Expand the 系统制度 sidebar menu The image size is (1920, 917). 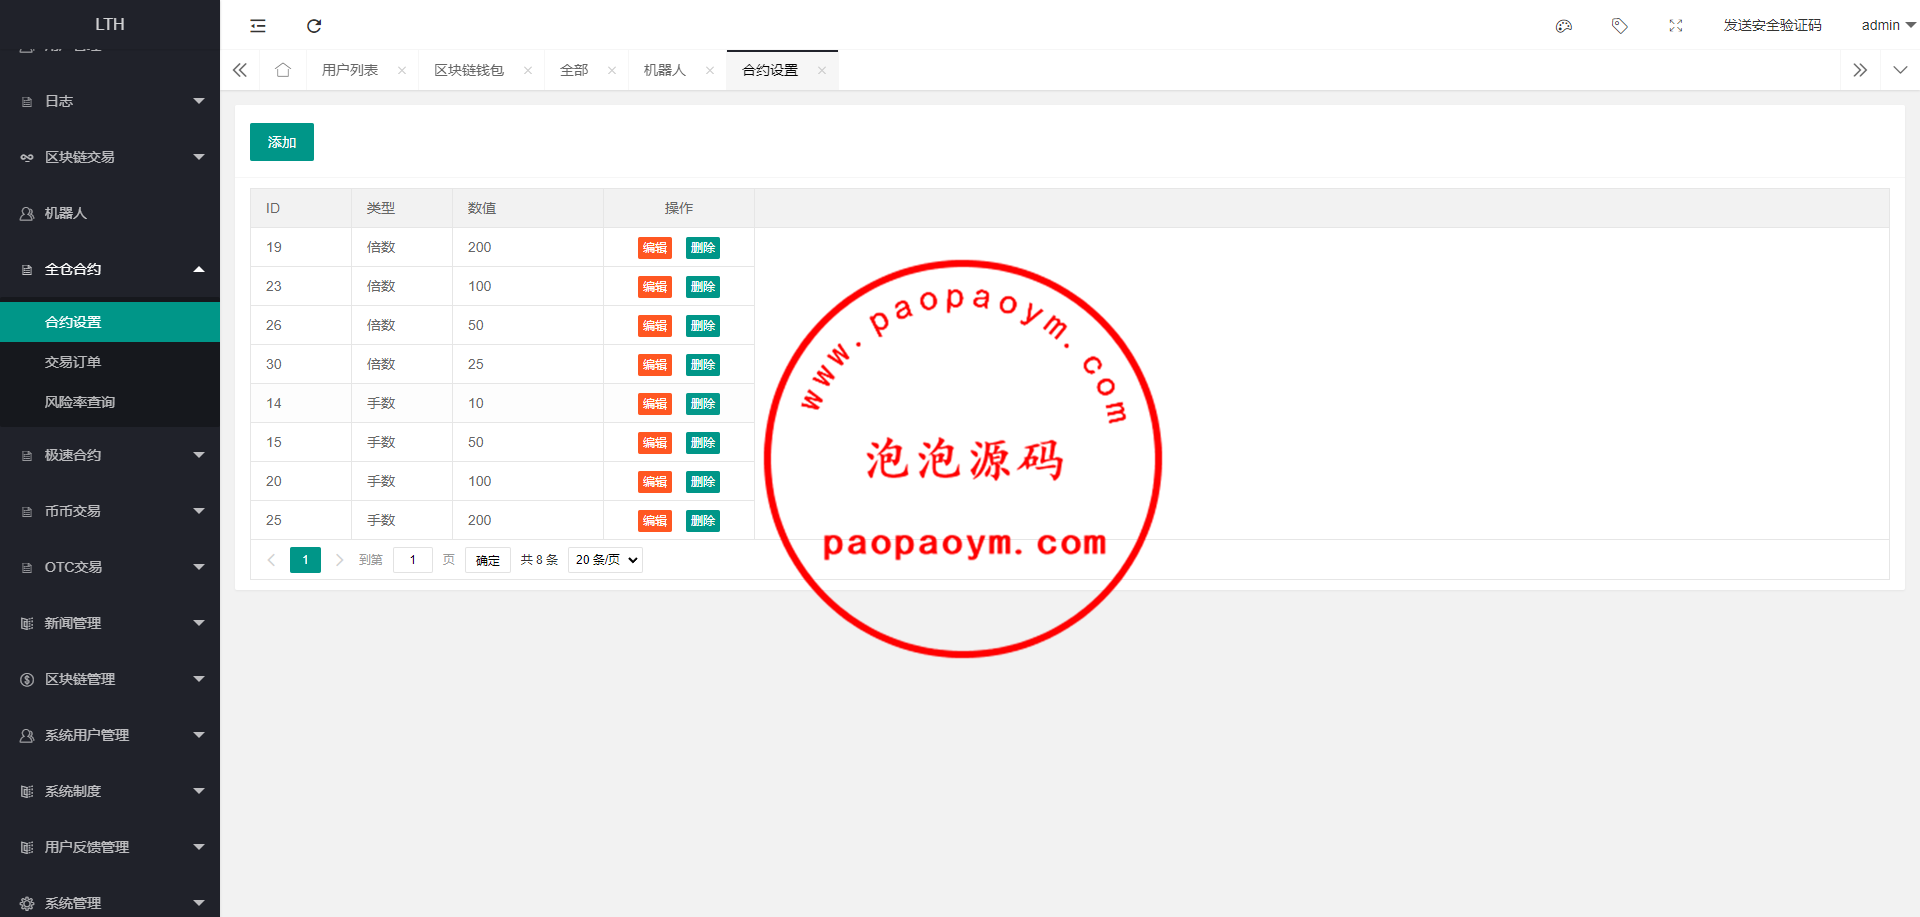[110, 791]
